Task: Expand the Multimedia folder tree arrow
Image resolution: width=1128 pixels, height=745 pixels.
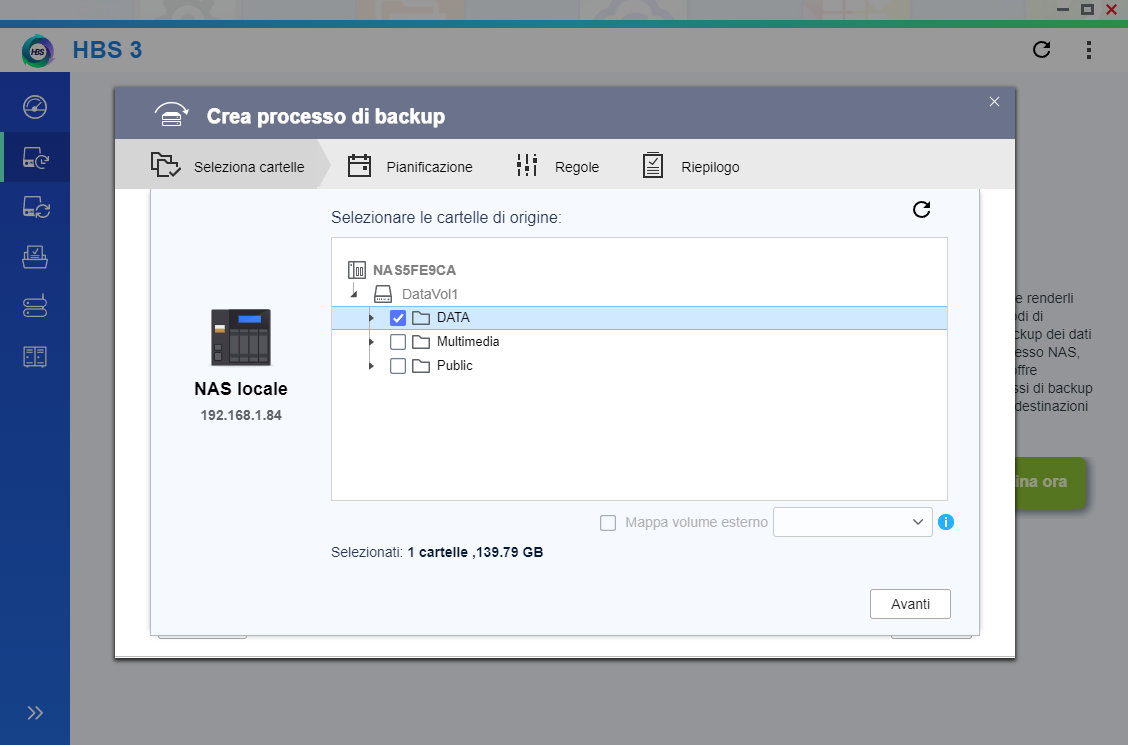Action: [x=371, y=342]
